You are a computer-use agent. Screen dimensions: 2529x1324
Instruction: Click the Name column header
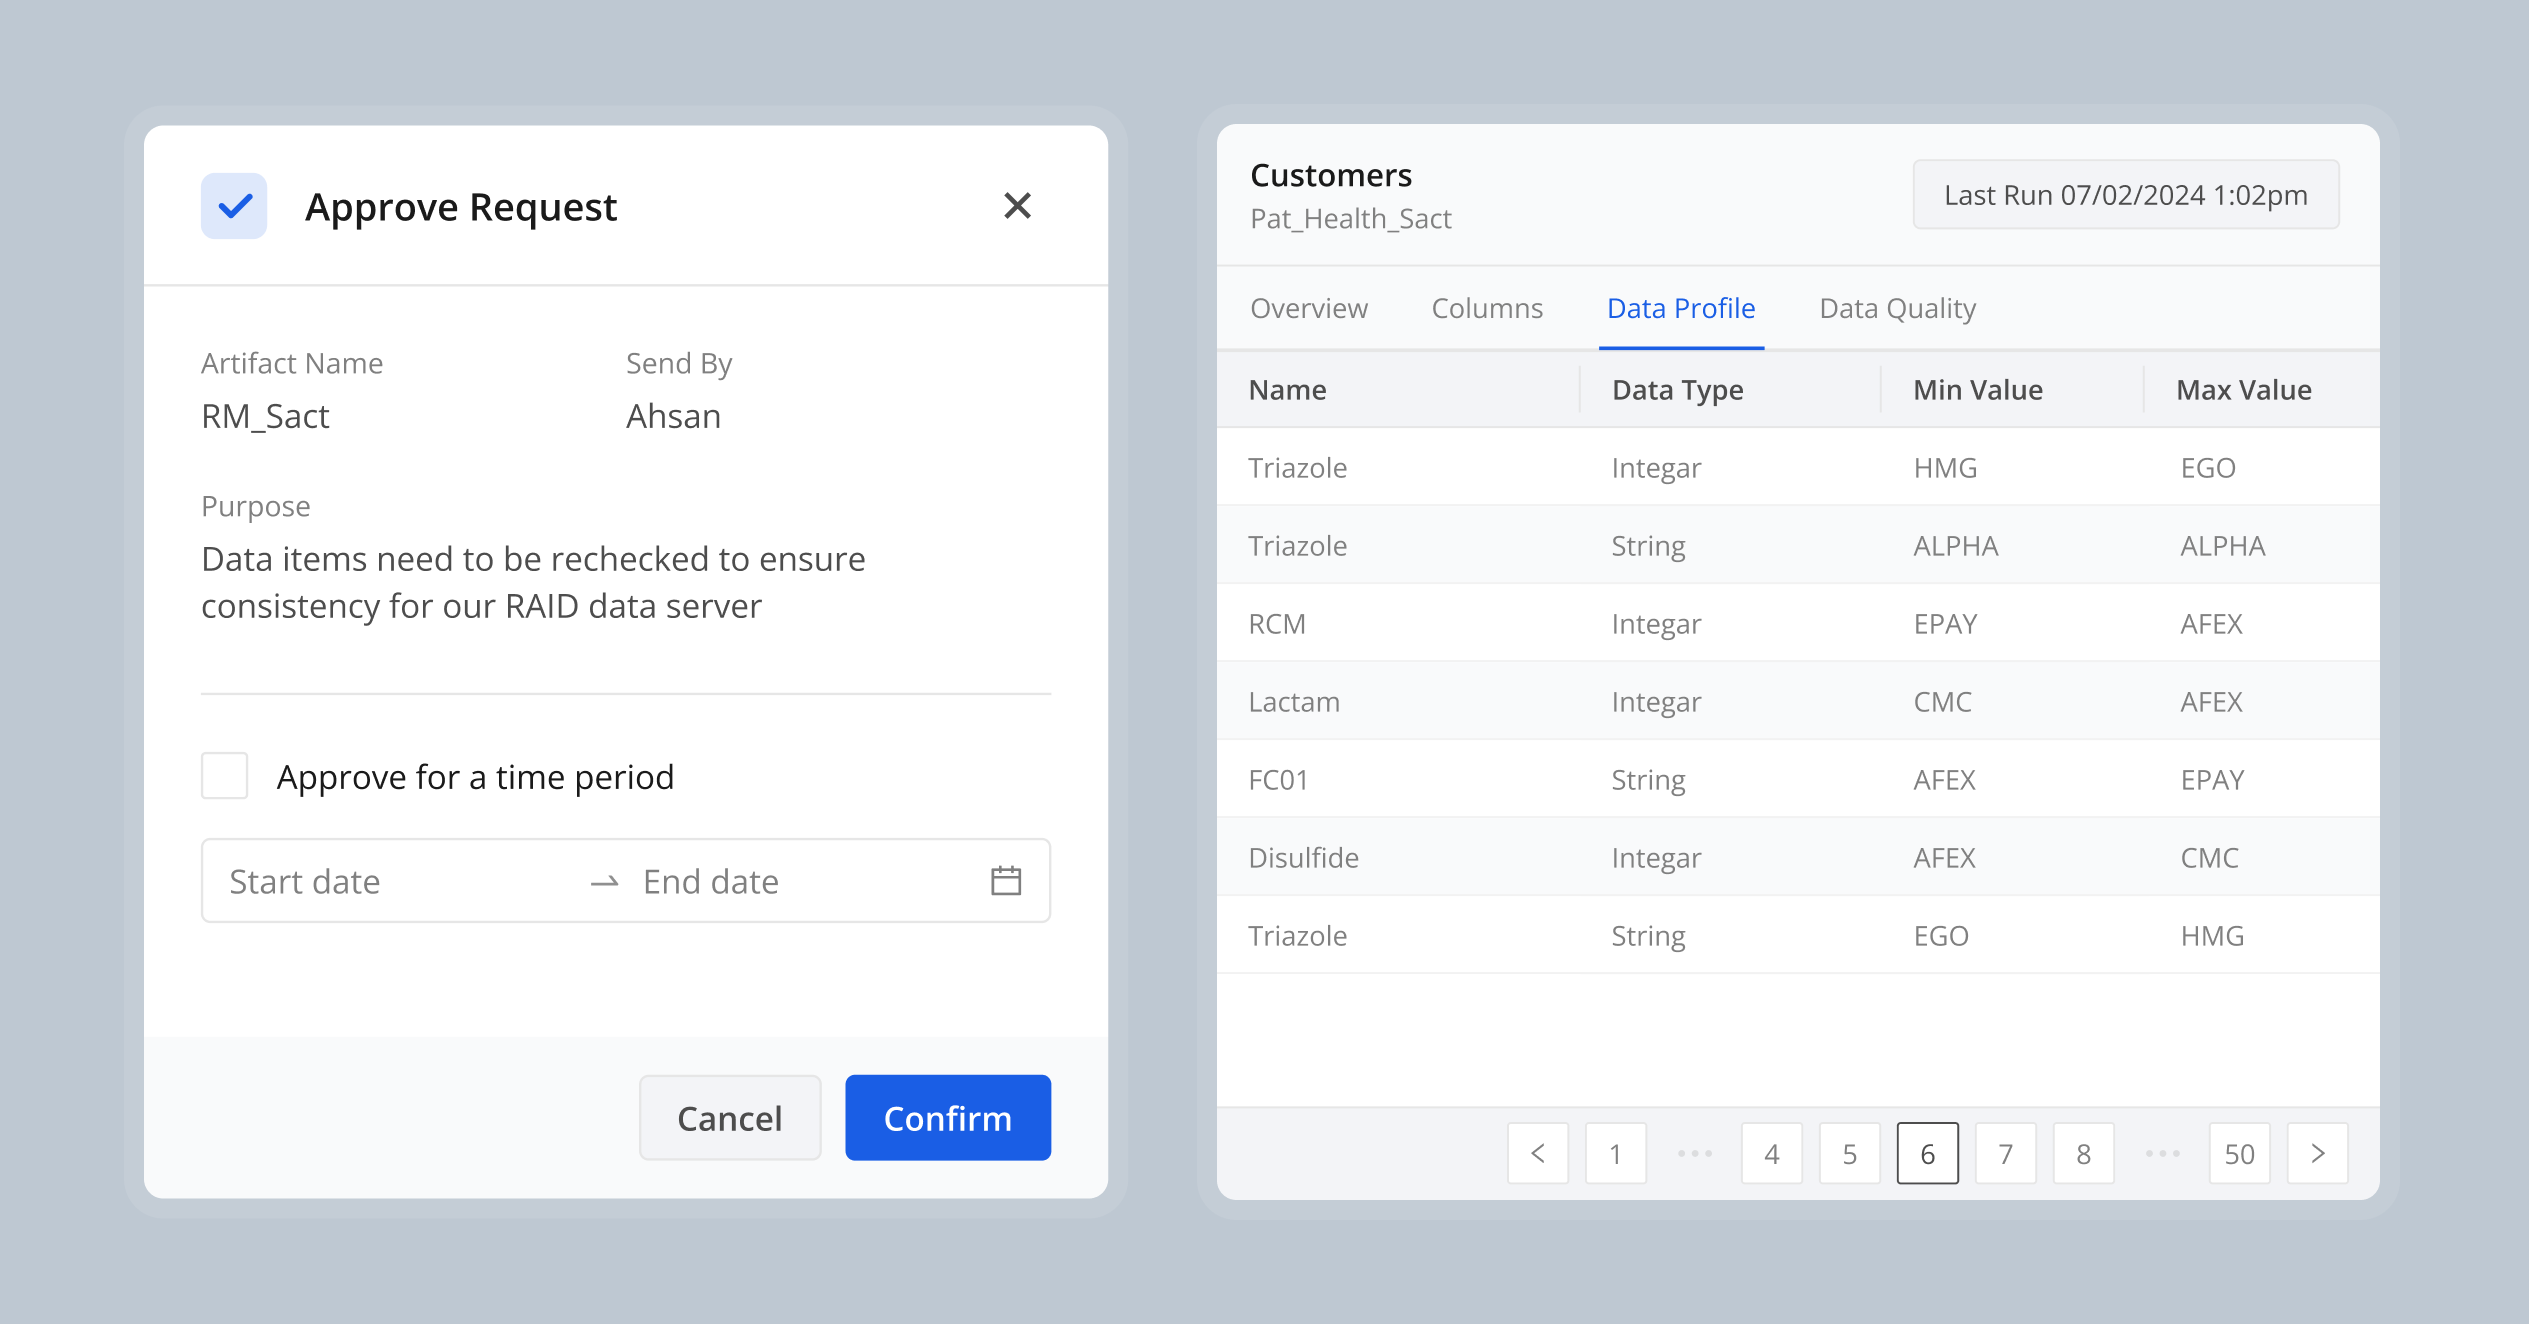click(x=1287, y=390)
